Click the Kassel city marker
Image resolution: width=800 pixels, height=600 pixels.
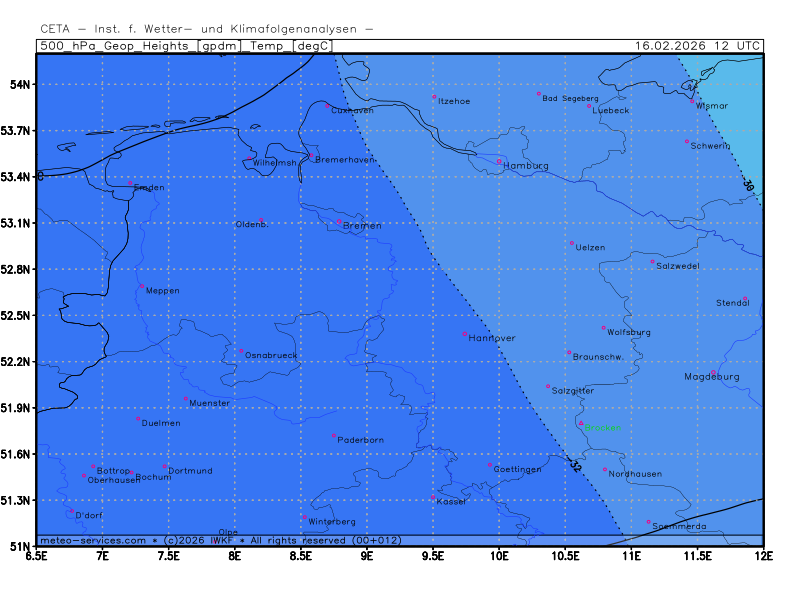click(433, 497)
